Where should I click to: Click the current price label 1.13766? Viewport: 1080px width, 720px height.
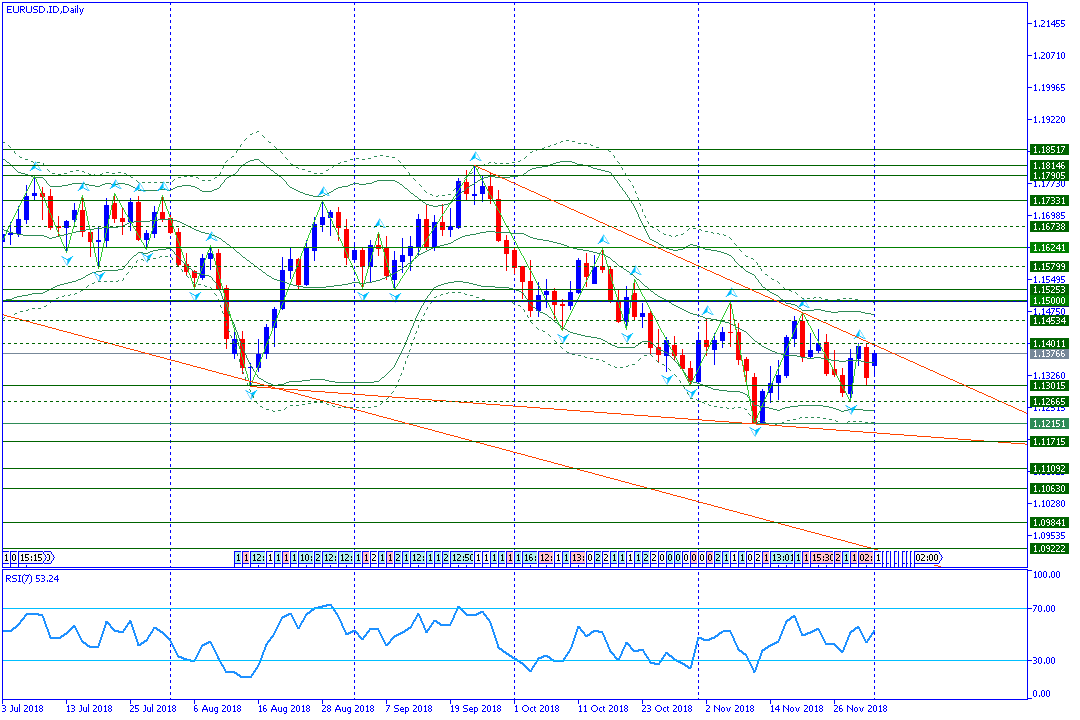[x=1049, y=354]
